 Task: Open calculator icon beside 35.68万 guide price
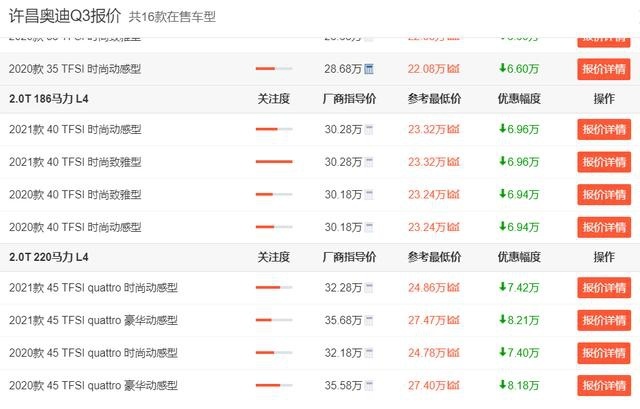tap(369, 320)
